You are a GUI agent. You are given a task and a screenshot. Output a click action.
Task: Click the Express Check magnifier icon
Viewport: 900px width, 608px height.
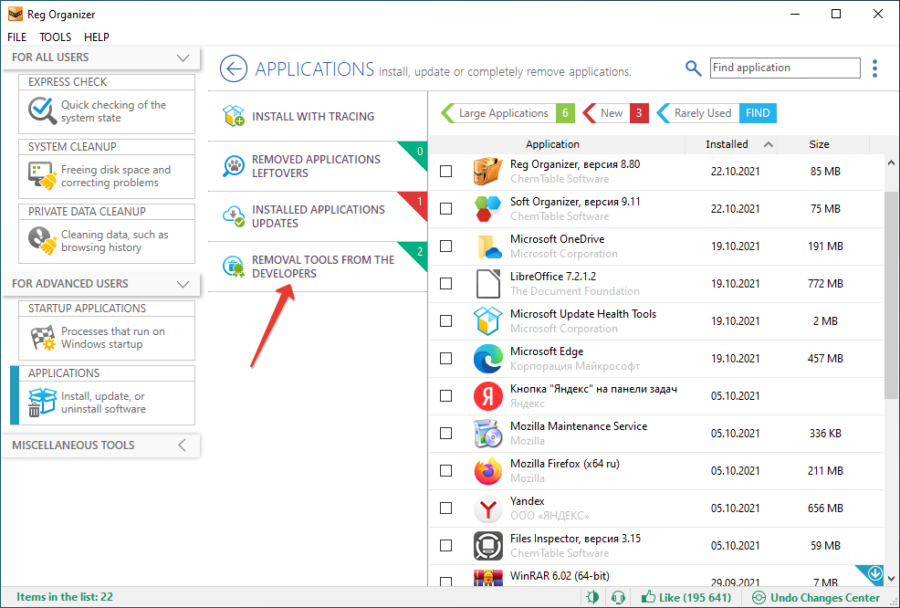tap(41, 110)
